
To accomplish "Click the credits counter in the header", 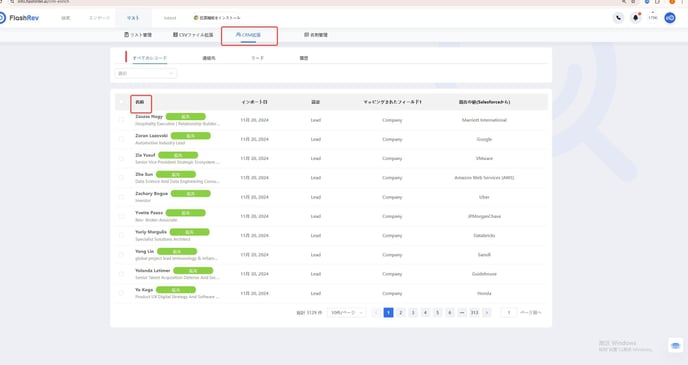I will pos(653,18).
